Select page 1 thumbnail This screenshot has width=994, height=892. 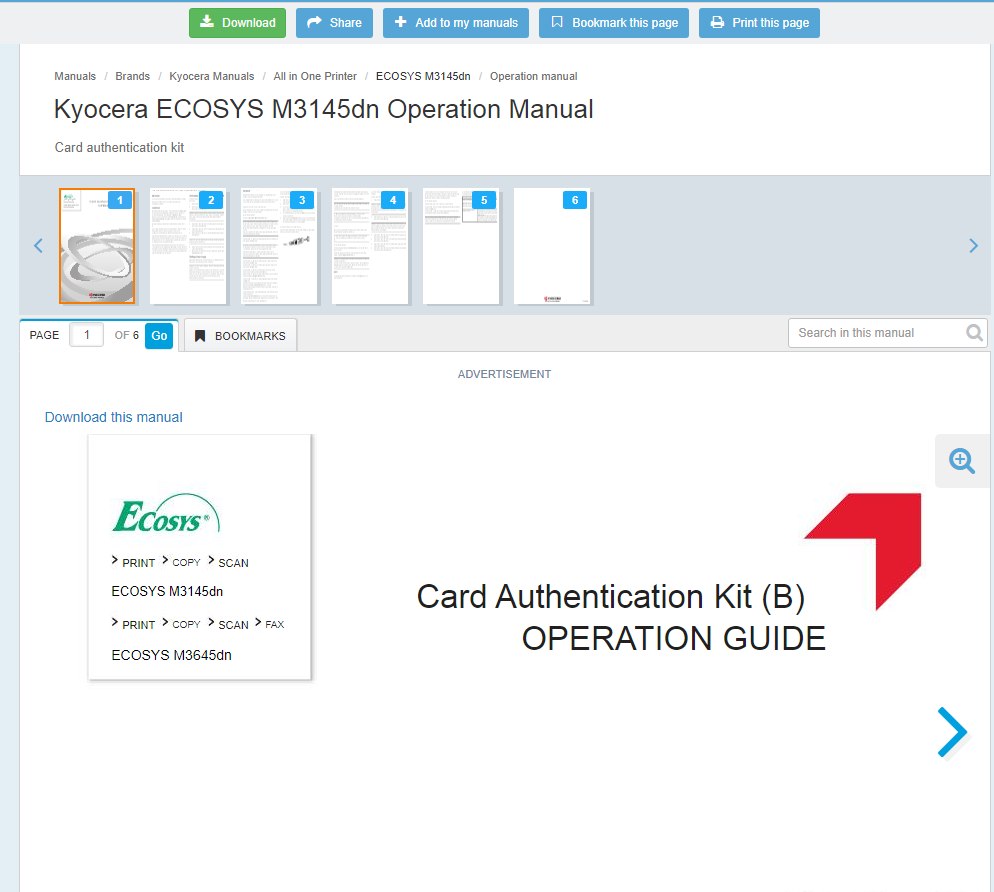click(97, 246)
